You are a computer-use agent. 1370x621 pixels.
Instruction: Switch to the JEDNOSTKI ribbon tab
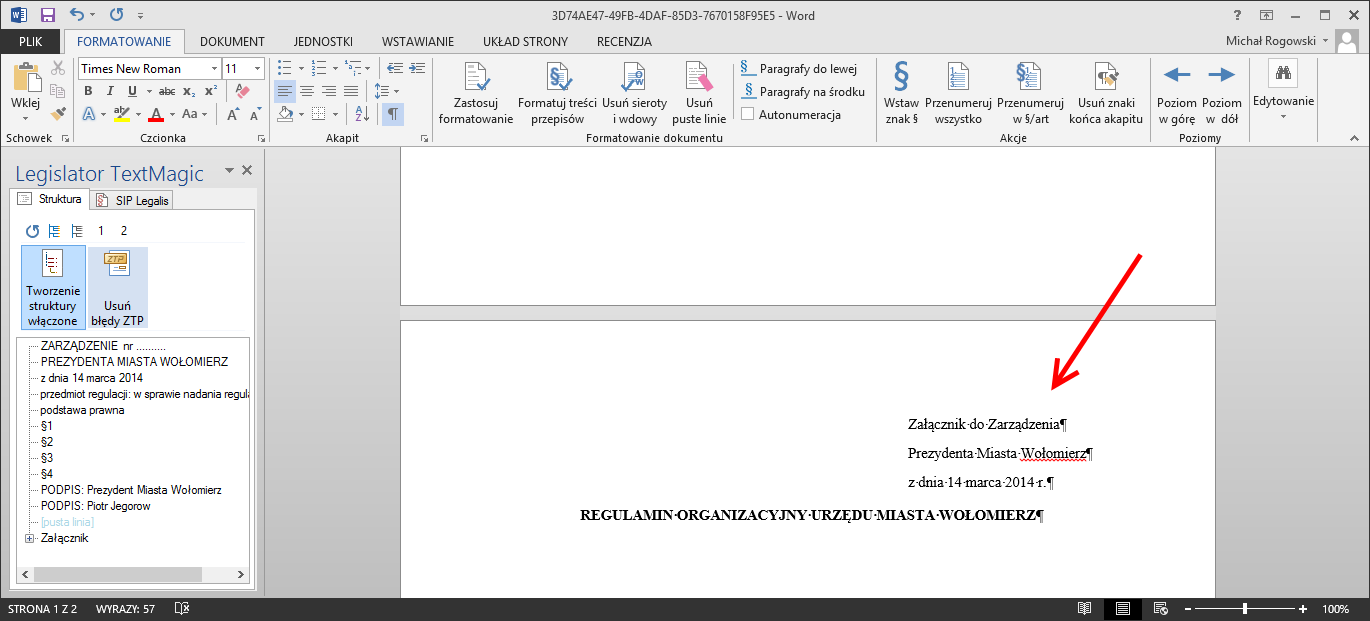323,41
